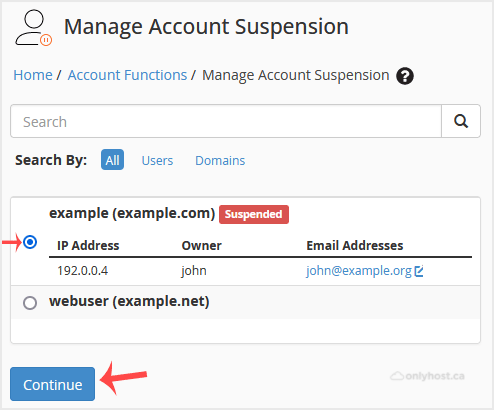Click the account suspension user icon
The height and width of the screenshot is (410, 494).
point(33,27)
